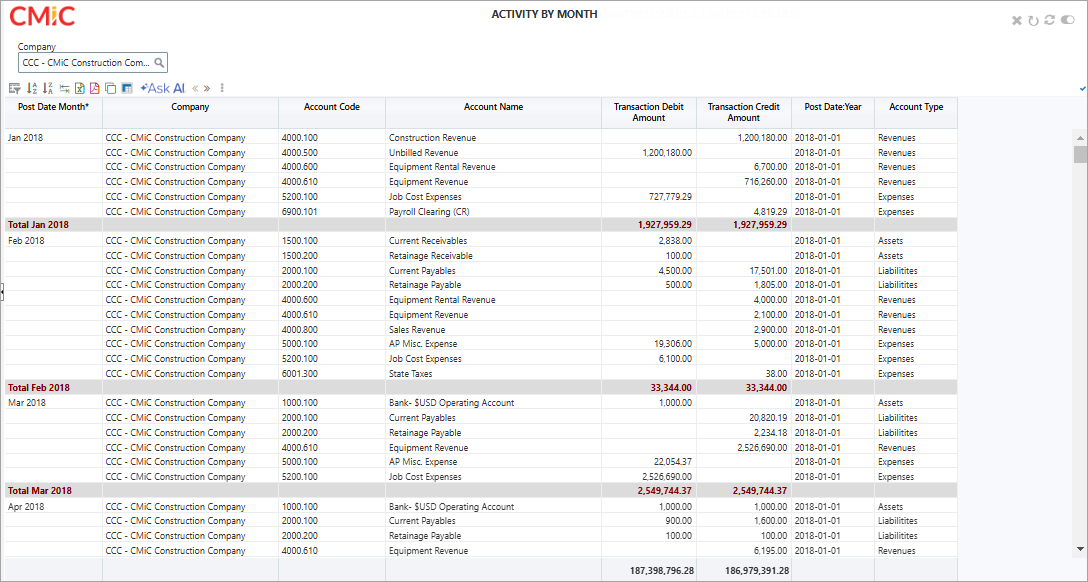
Task: Click the credit amount 716,260.00
Action: pos(764,182)
